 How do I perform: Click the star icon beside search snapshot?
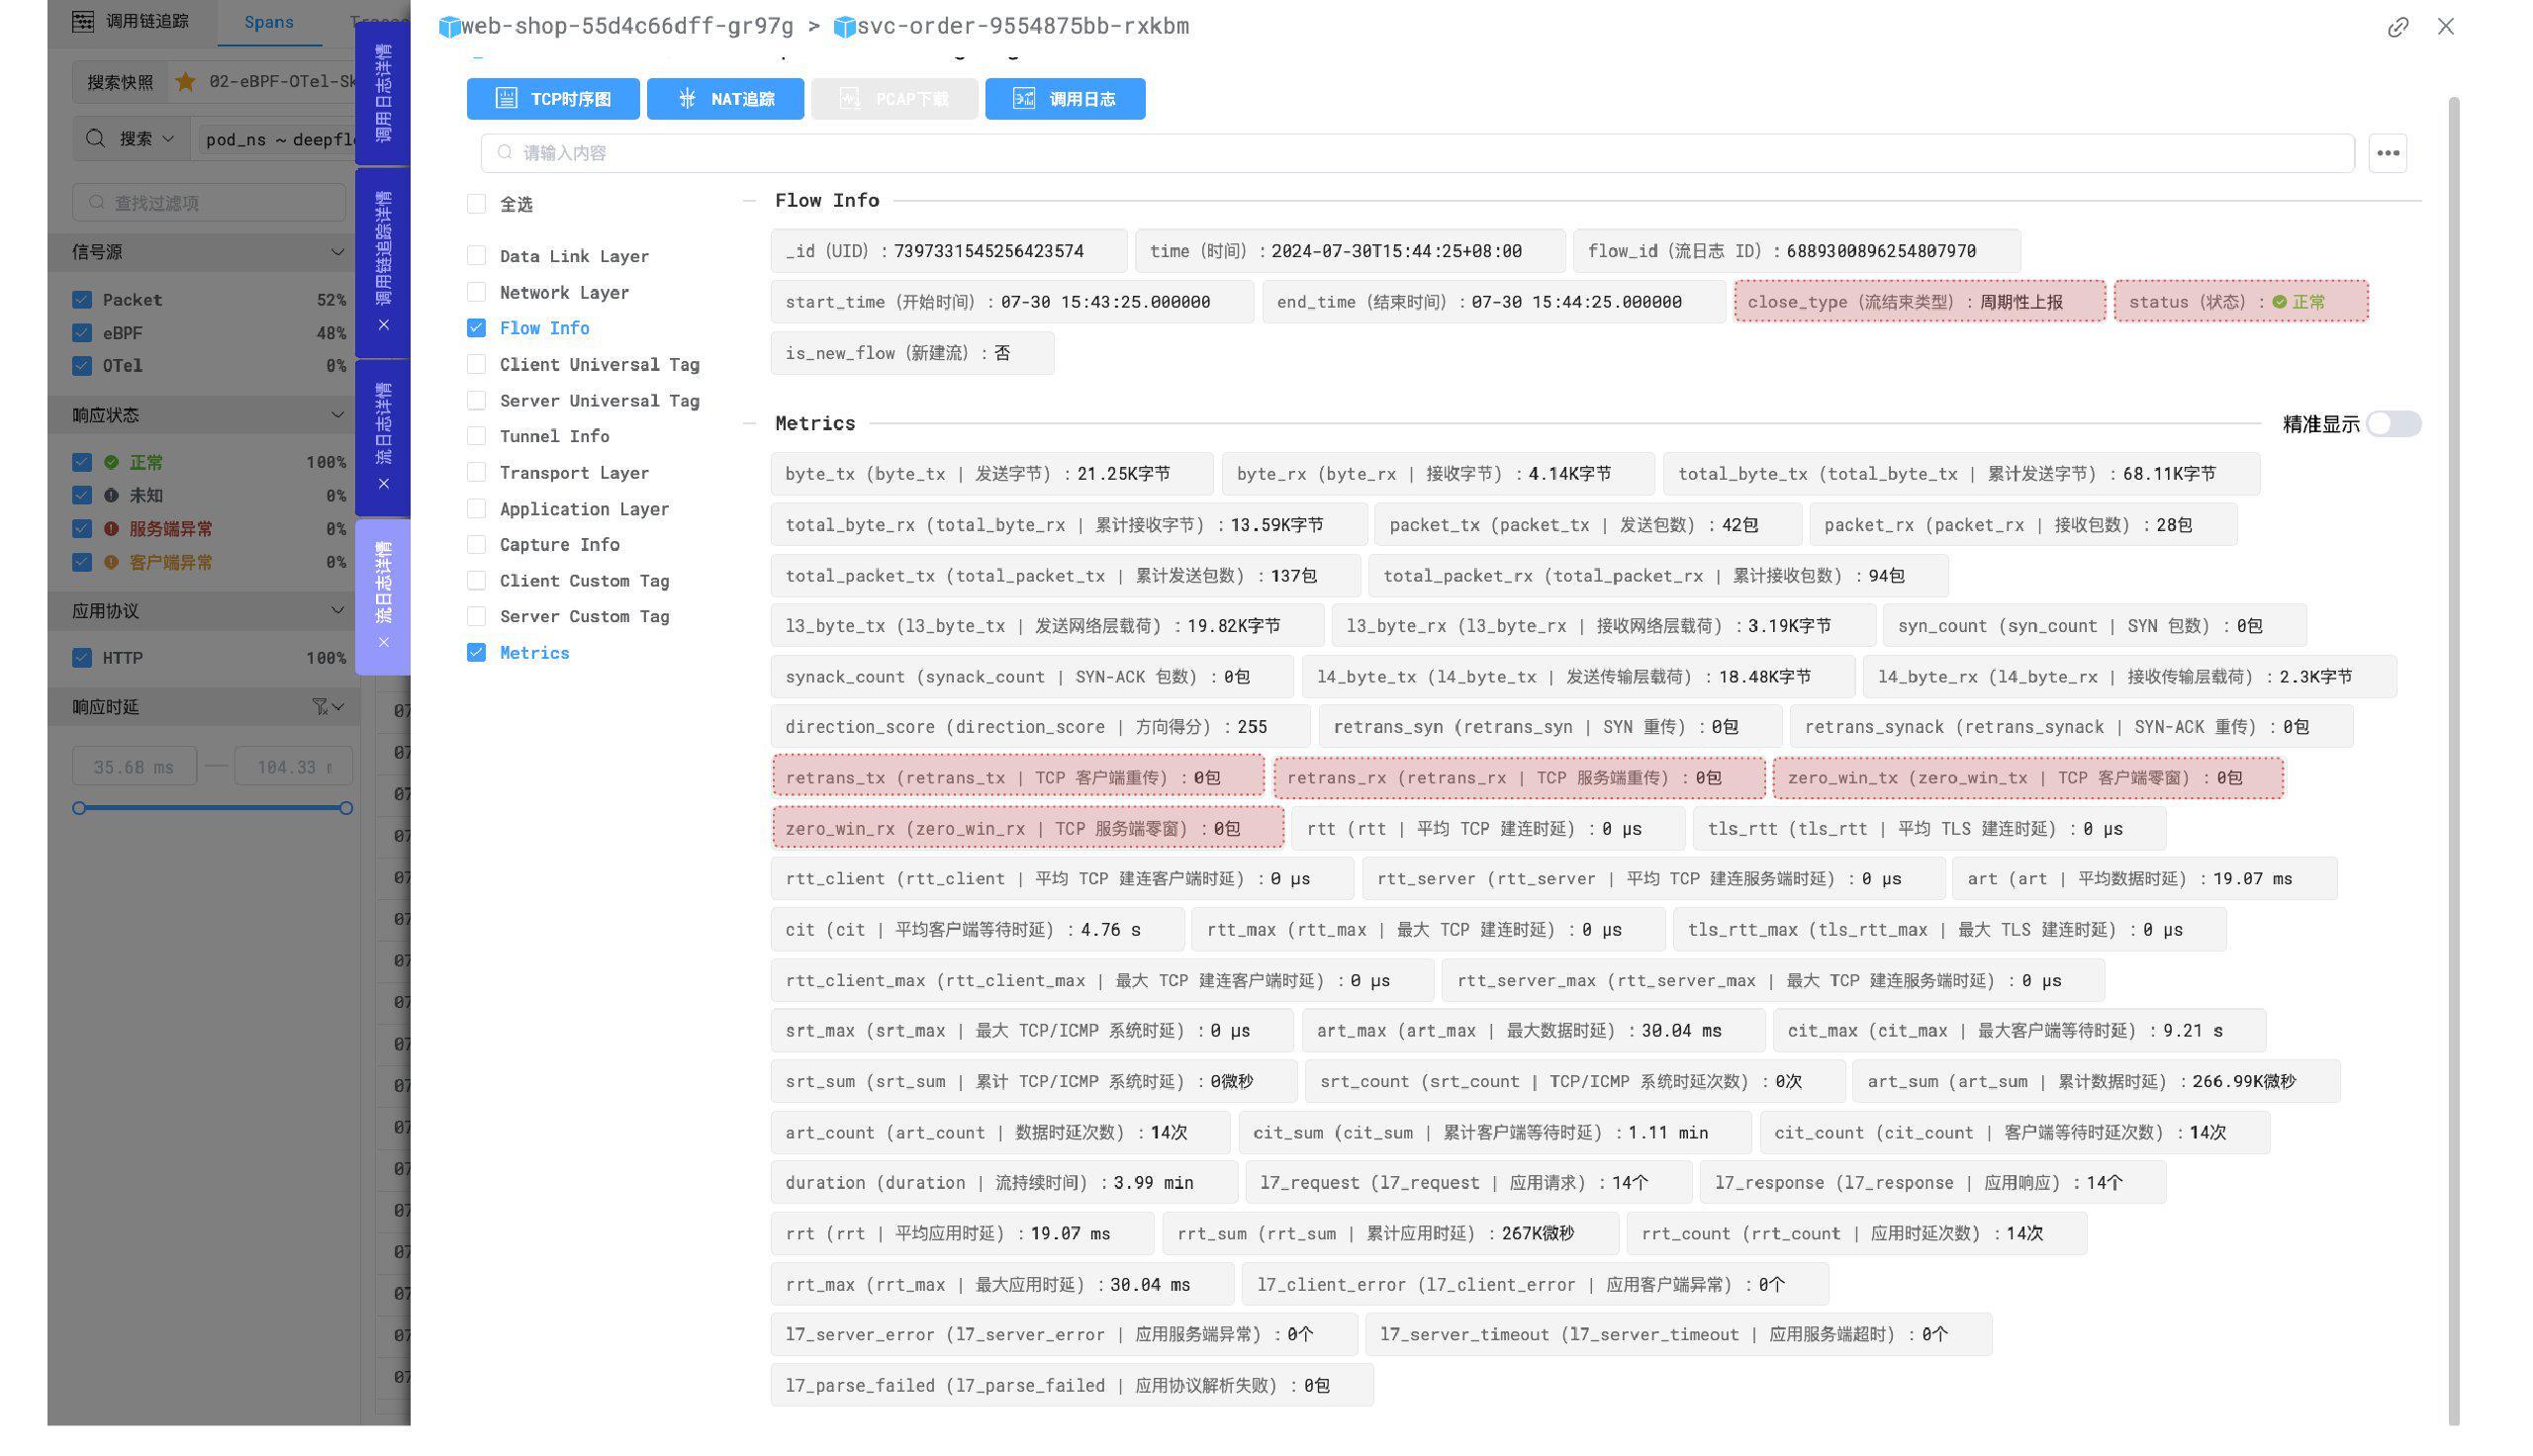(x=185, y=82)
